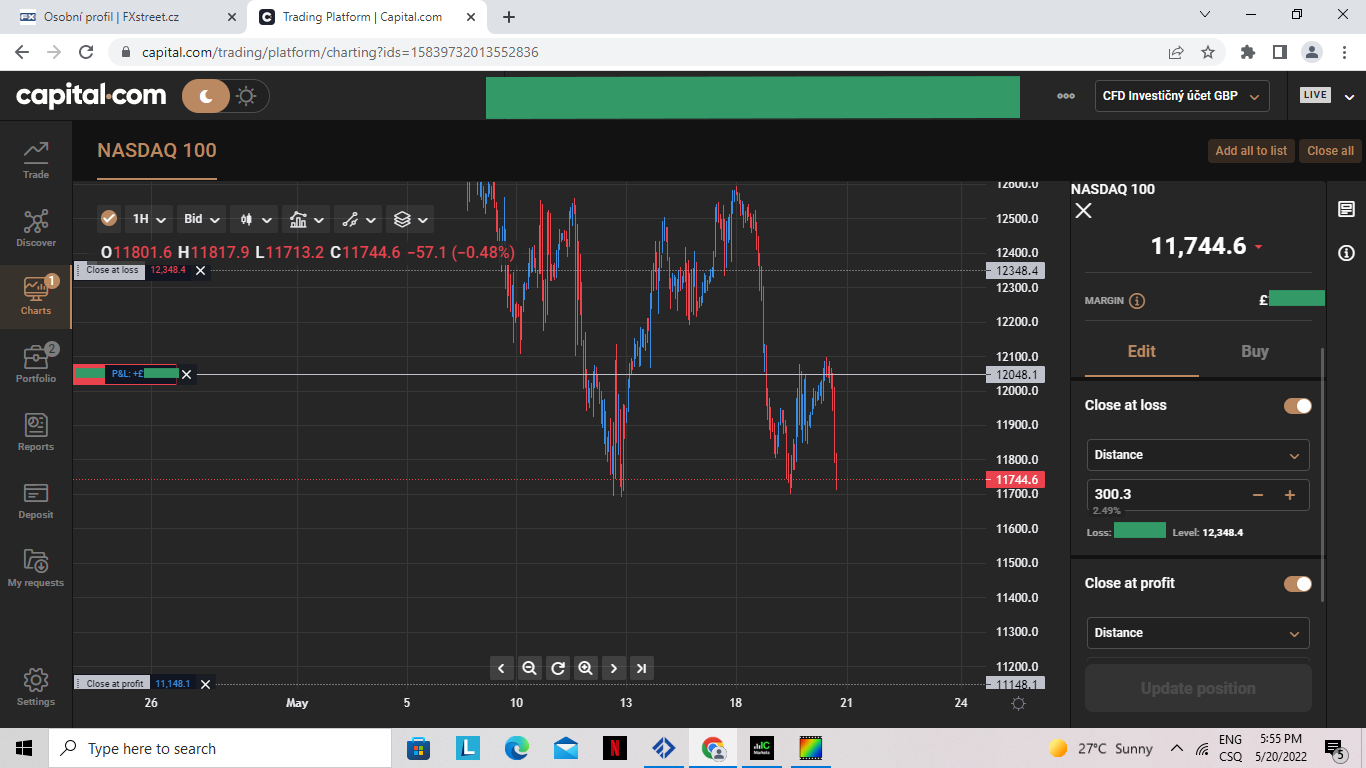
Task: Click the Windows Start button
Action: [x=24, y=748]
